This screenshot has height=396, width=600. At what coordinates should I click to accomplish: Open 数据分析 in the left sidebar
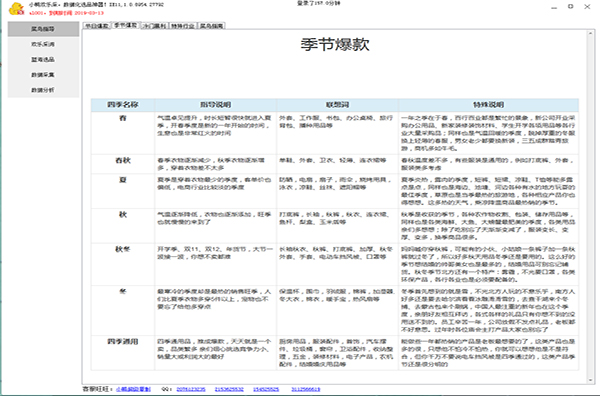pos(43,90)
